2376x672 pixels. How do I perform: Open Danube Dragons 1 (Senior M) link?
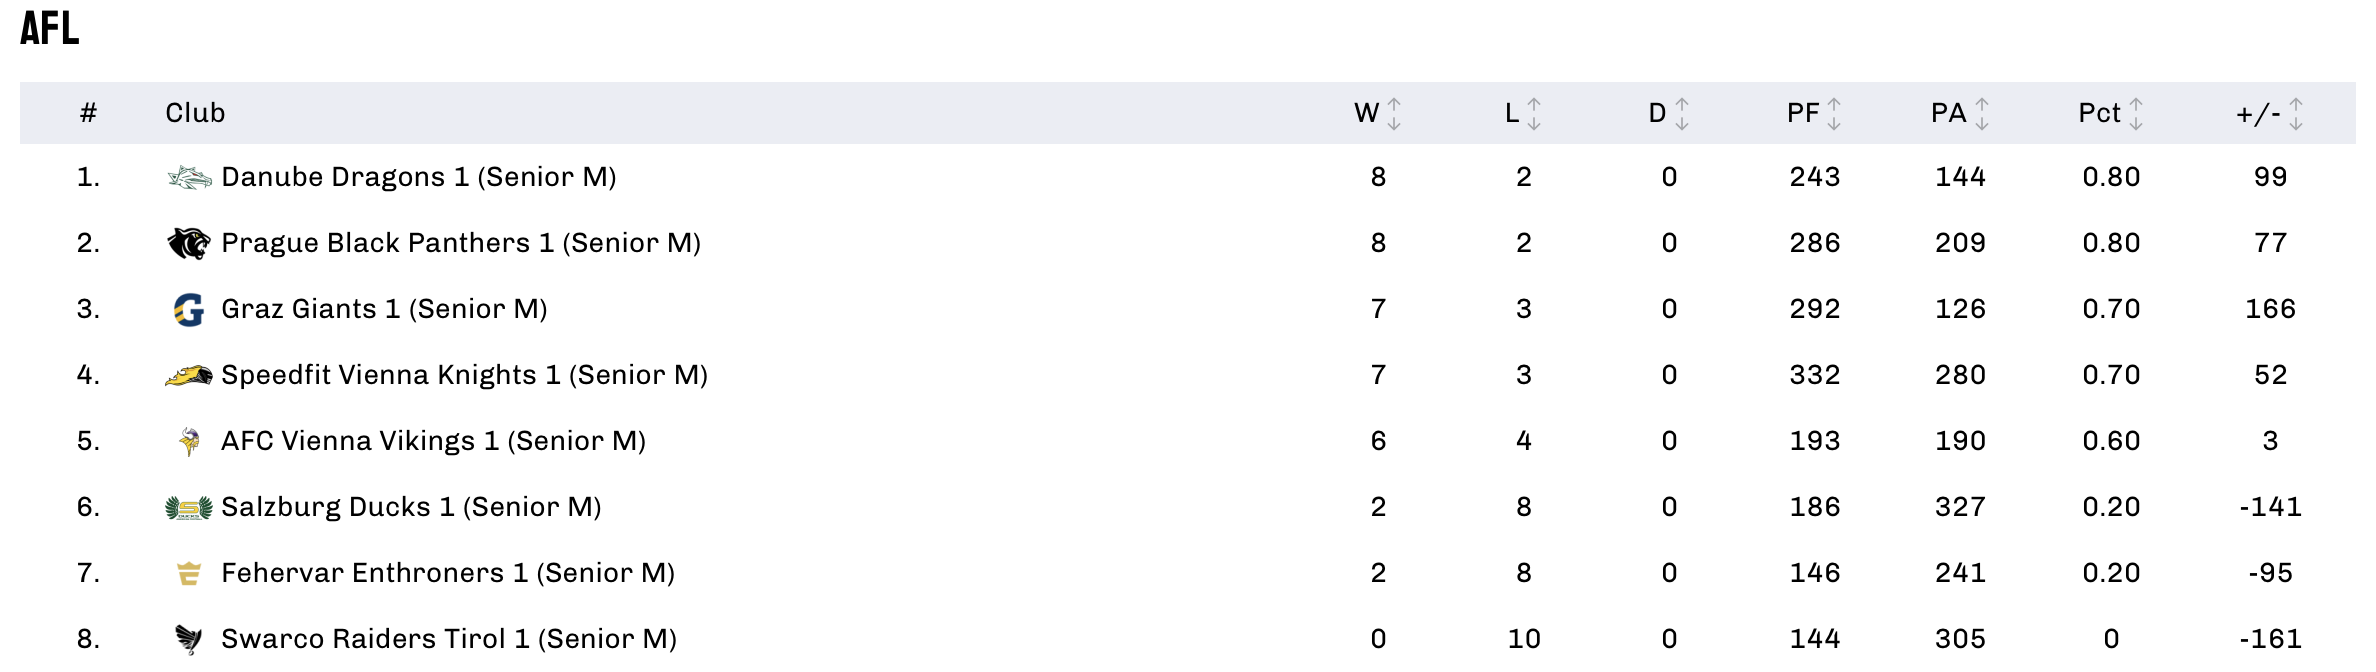(419, 177)
